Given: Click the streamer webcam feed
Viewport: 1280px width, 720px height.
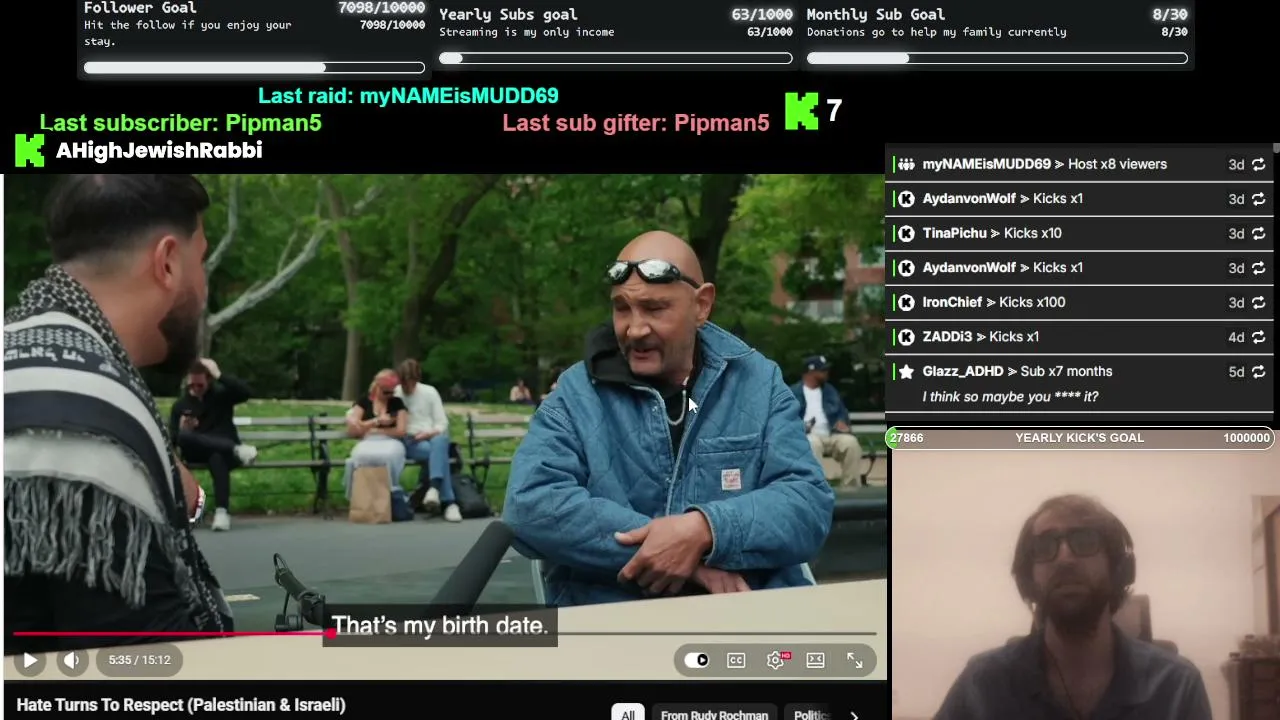Looking at the screenshot, I should click(x=1085, y=584).
